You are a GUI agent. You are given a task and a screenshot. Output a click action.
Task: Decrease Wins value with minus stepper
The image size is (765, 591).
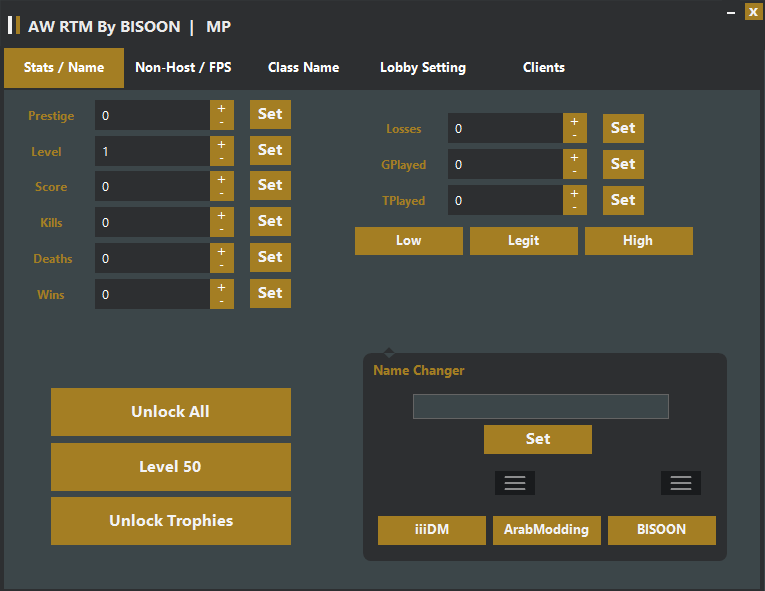point(221,302)
